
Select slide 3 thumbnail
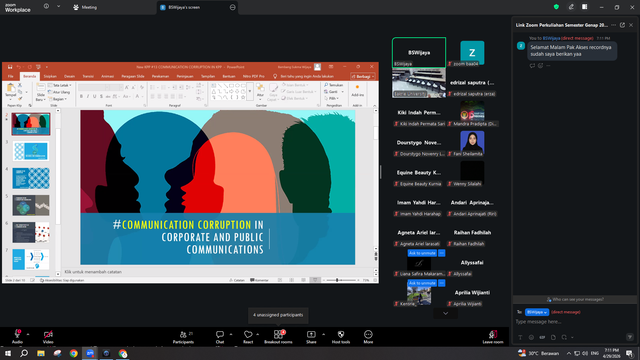tap(31, 151)
